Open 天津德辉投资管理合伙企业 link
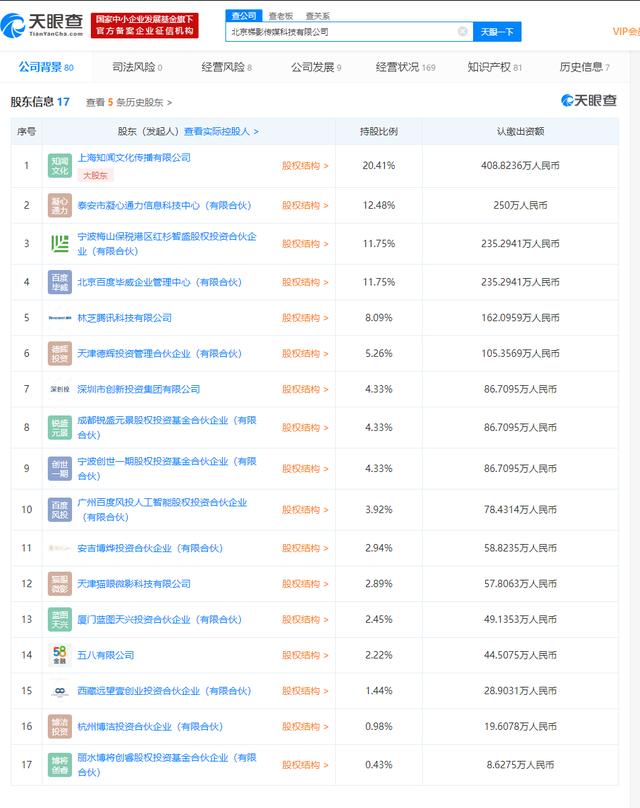This screenshot has width=640, height=808. coord(159,354)
